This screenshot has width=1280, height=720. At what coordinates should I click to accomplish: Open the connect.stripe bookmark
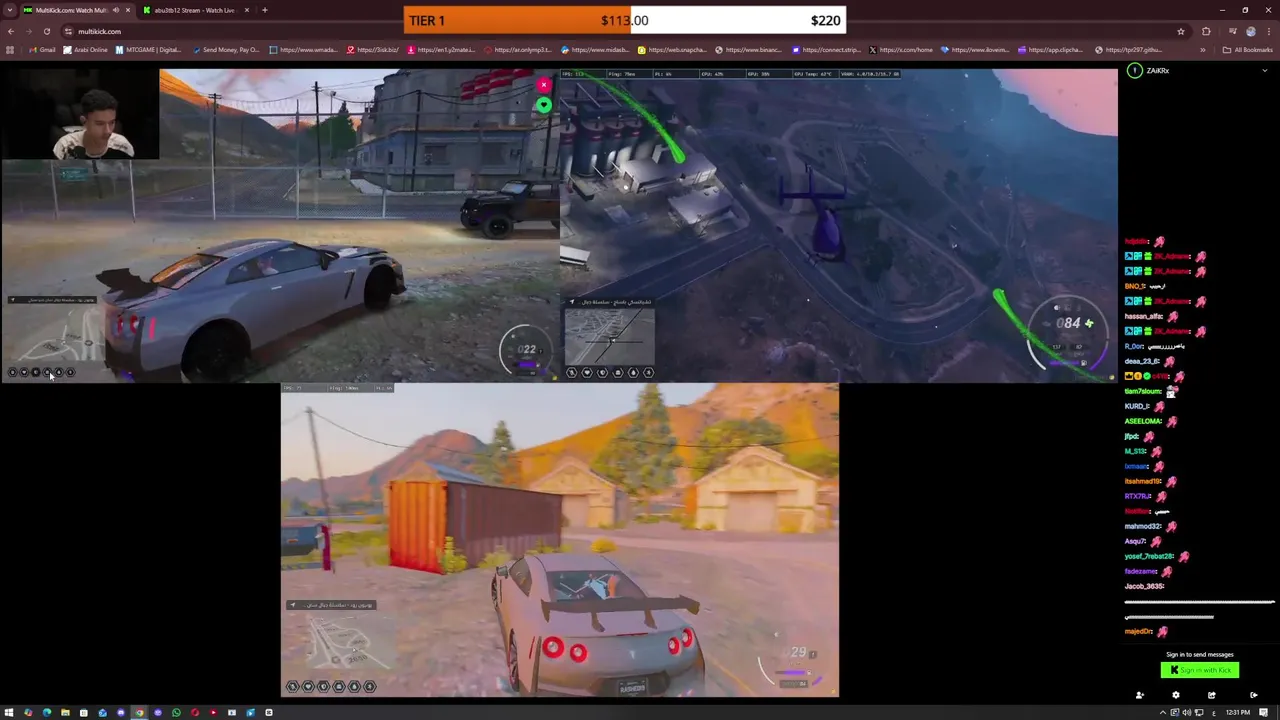click(x=826, y=50)
